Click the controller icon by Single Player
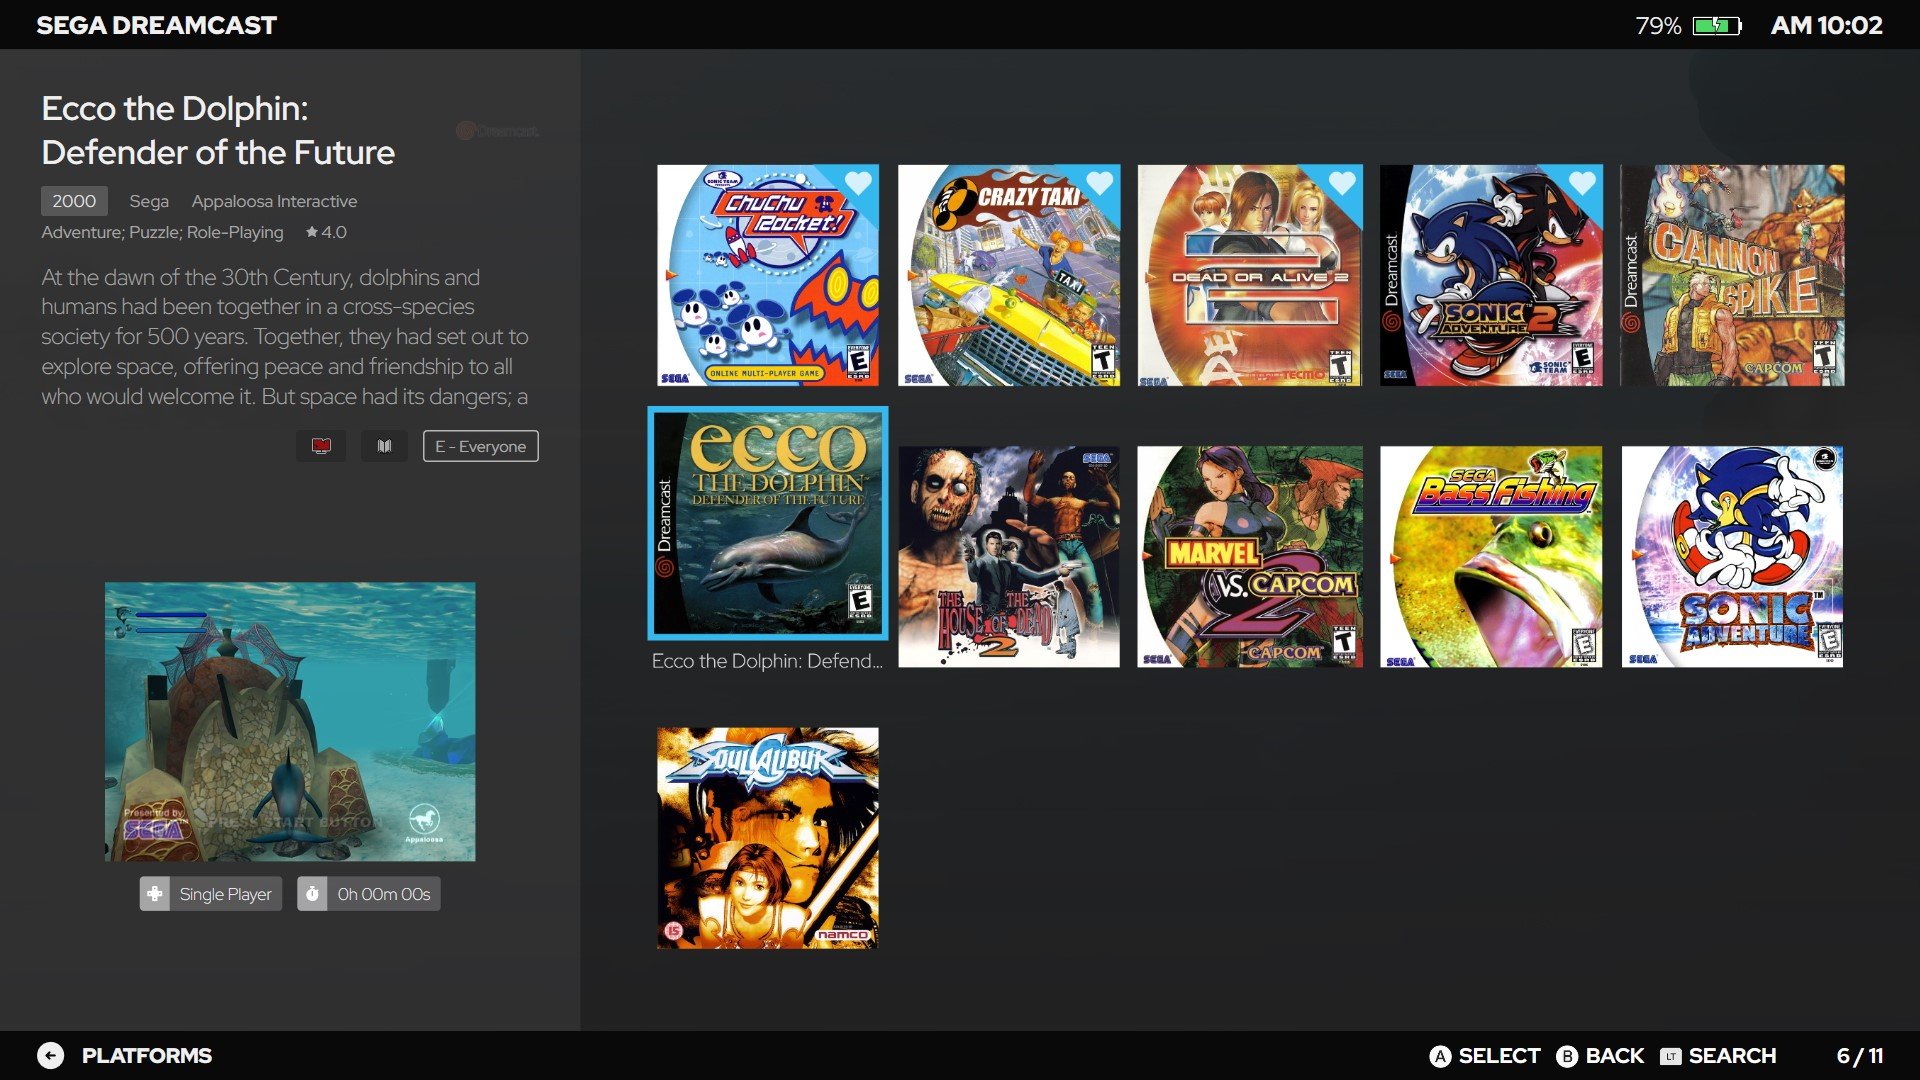 point(155,894)
